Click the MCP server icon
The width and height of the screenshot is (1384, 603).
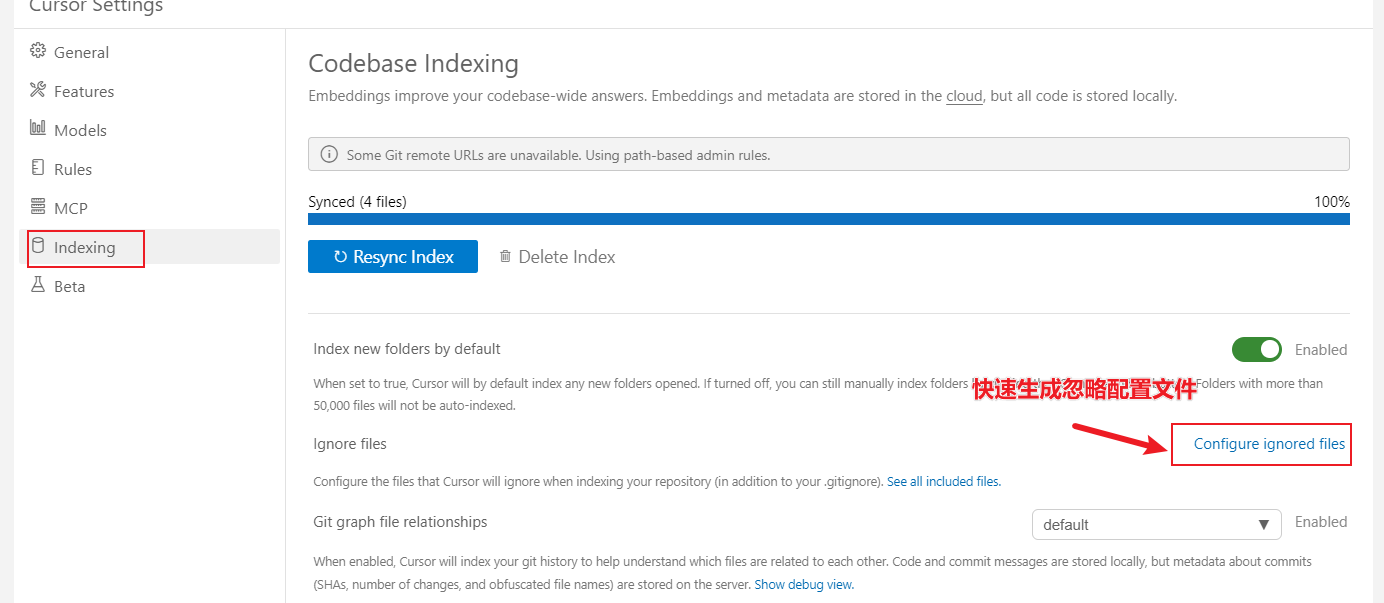coord(38,207)
